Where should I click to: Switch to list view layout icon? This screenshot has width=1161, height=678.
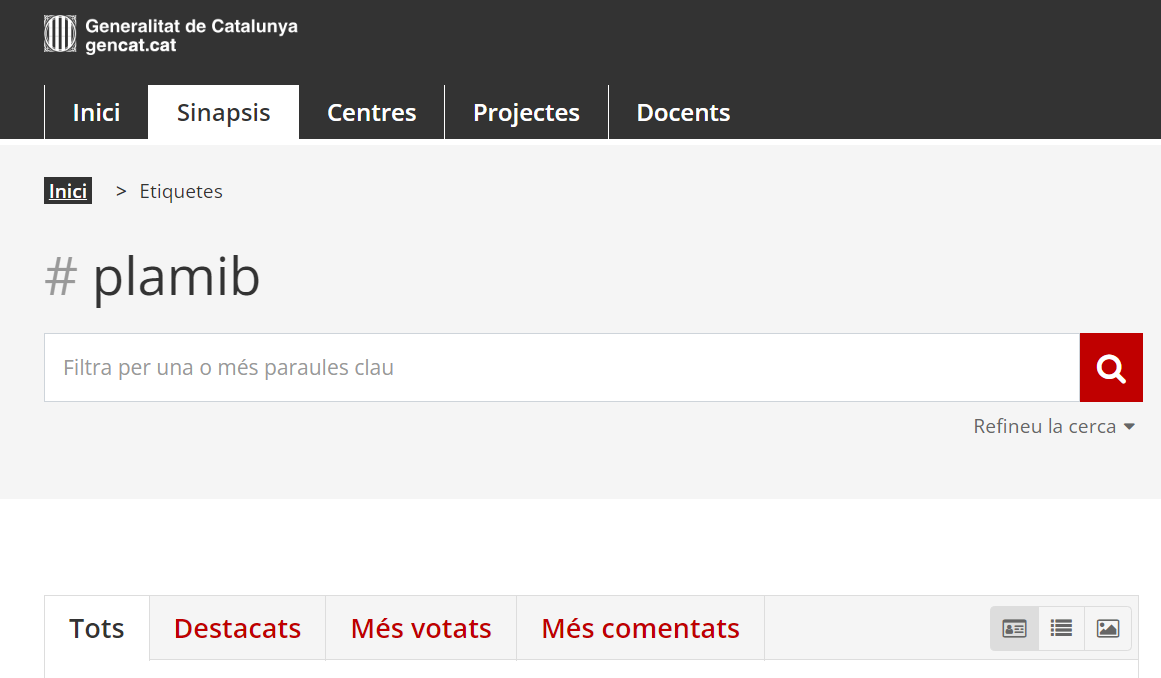(x=1061, y=629)
